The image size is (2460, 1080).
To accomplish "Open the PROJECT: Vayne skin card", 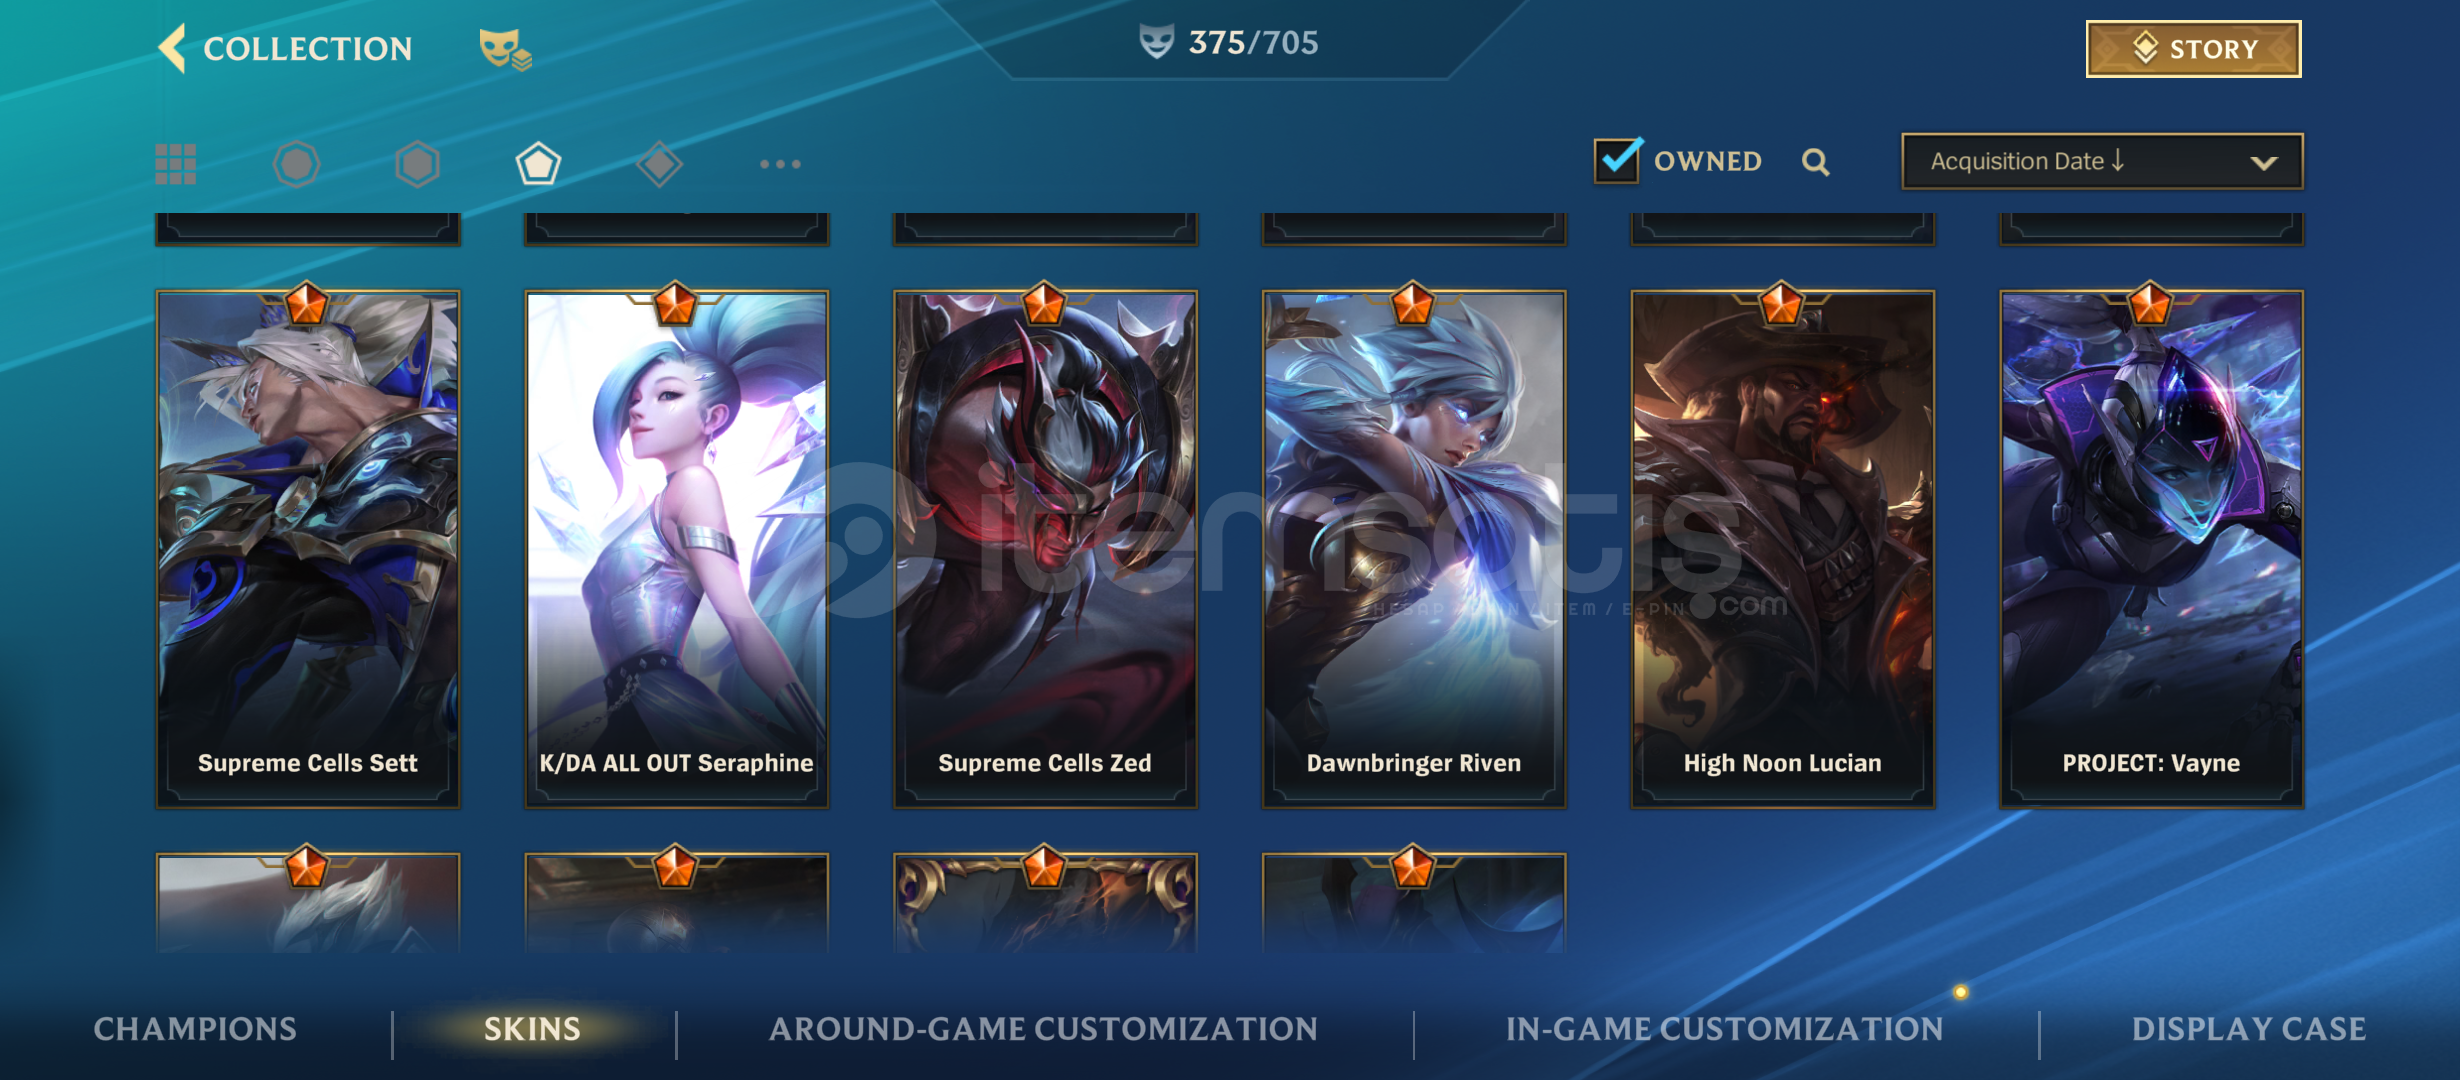I will (2152, 548).
